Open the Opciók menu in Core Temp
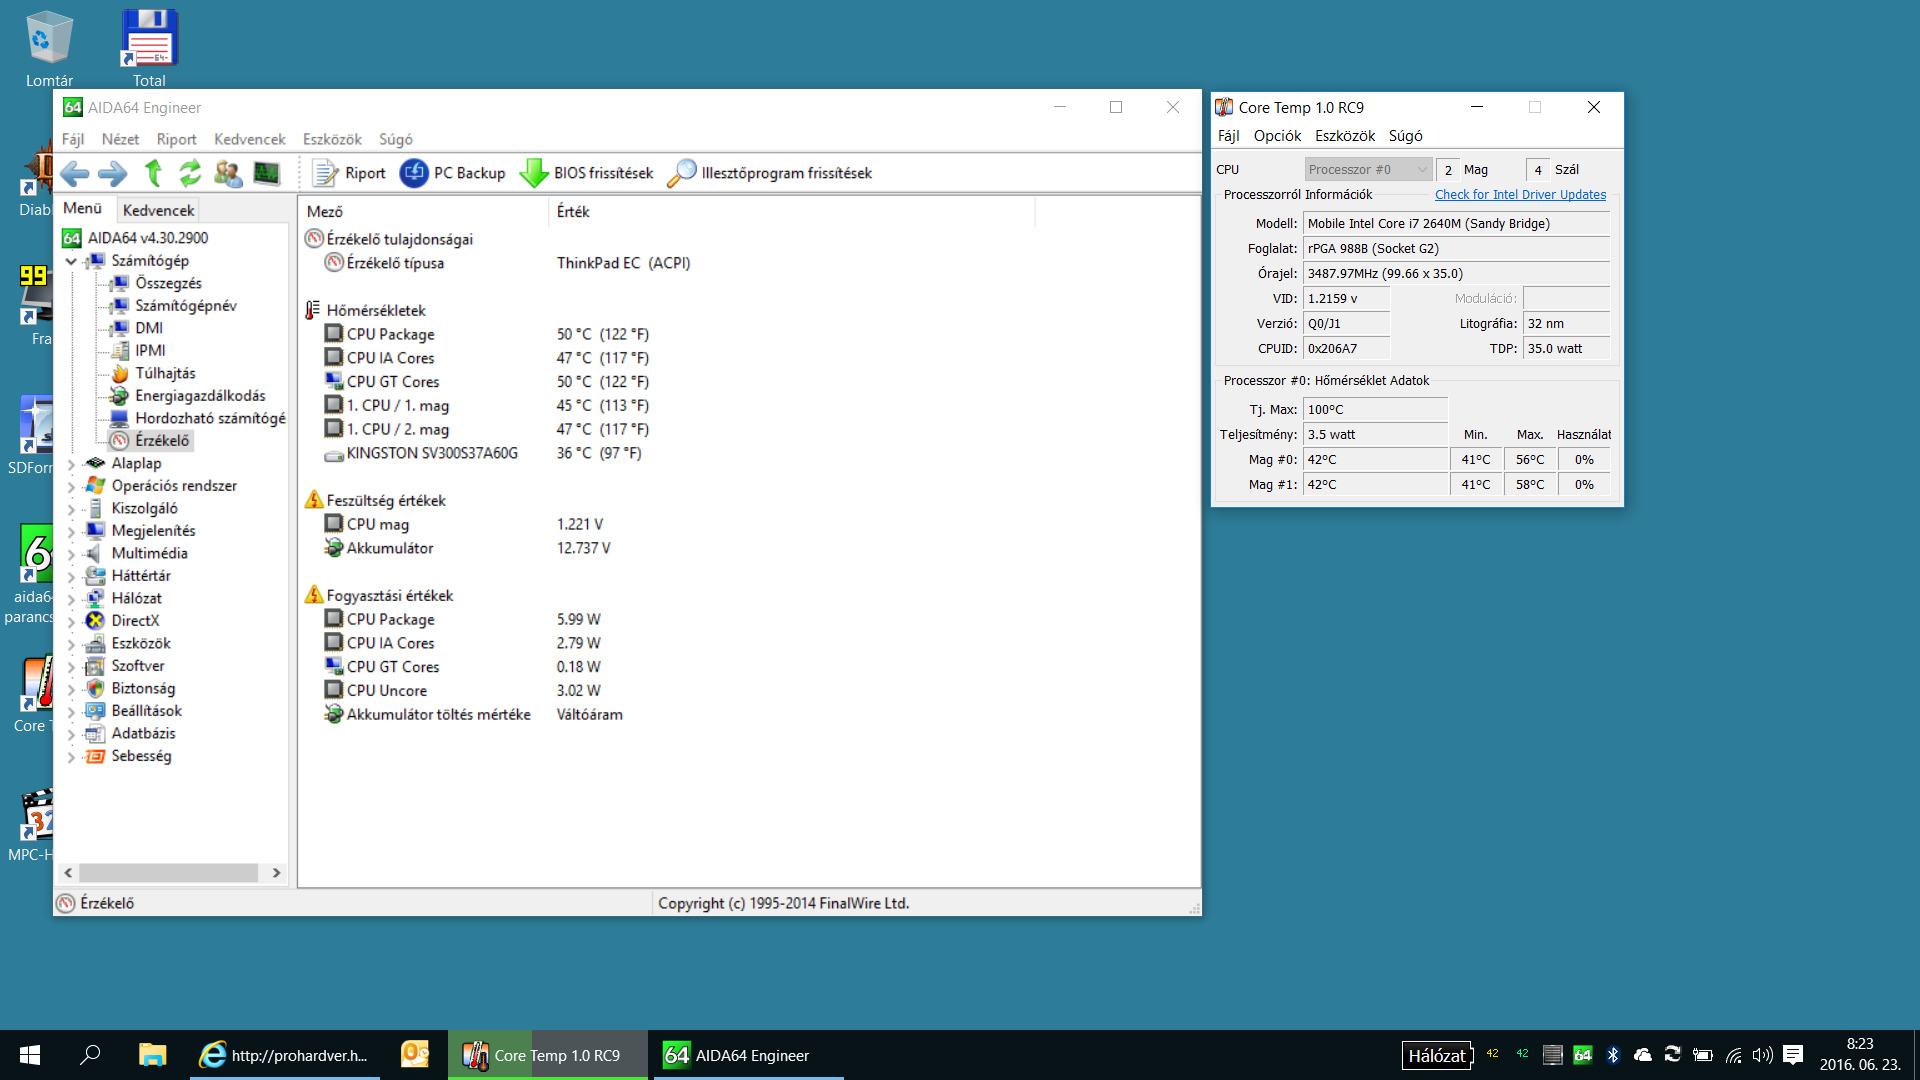This screenshot has width=1920, height=1080. [1277, 136]
